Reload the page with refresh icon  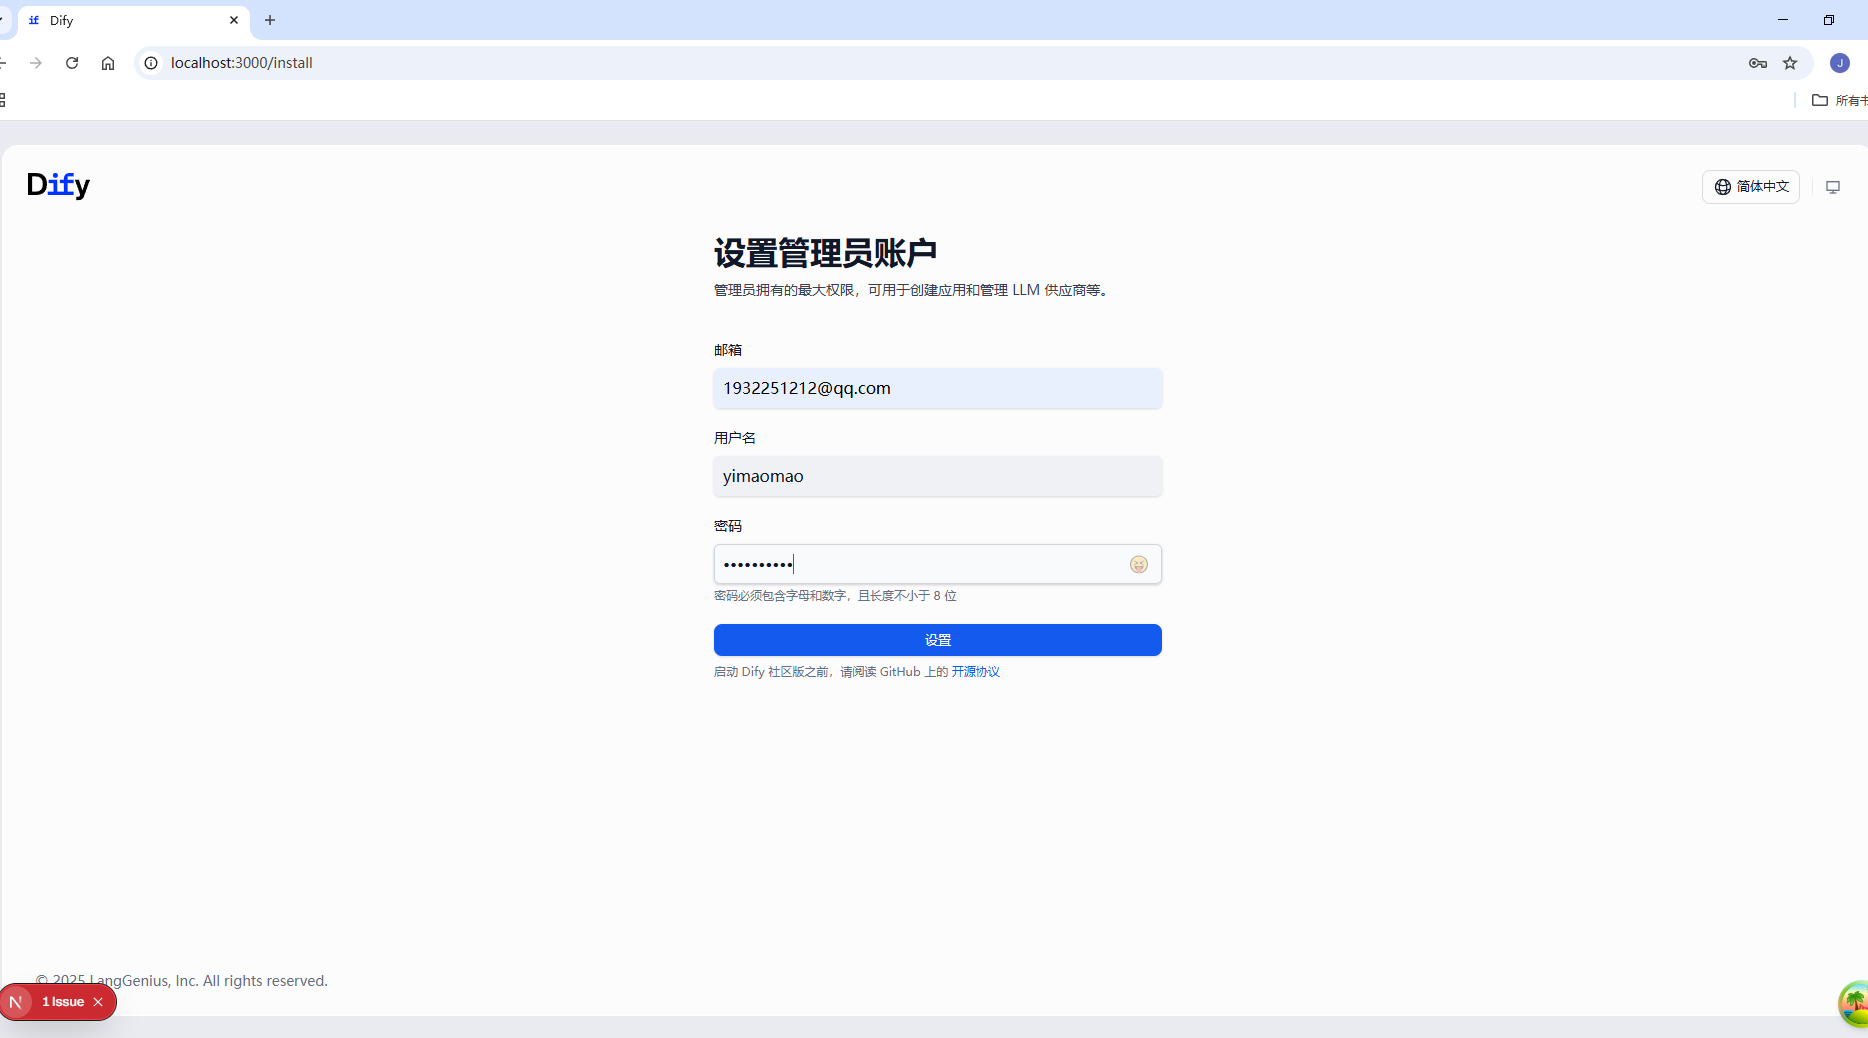72,63
